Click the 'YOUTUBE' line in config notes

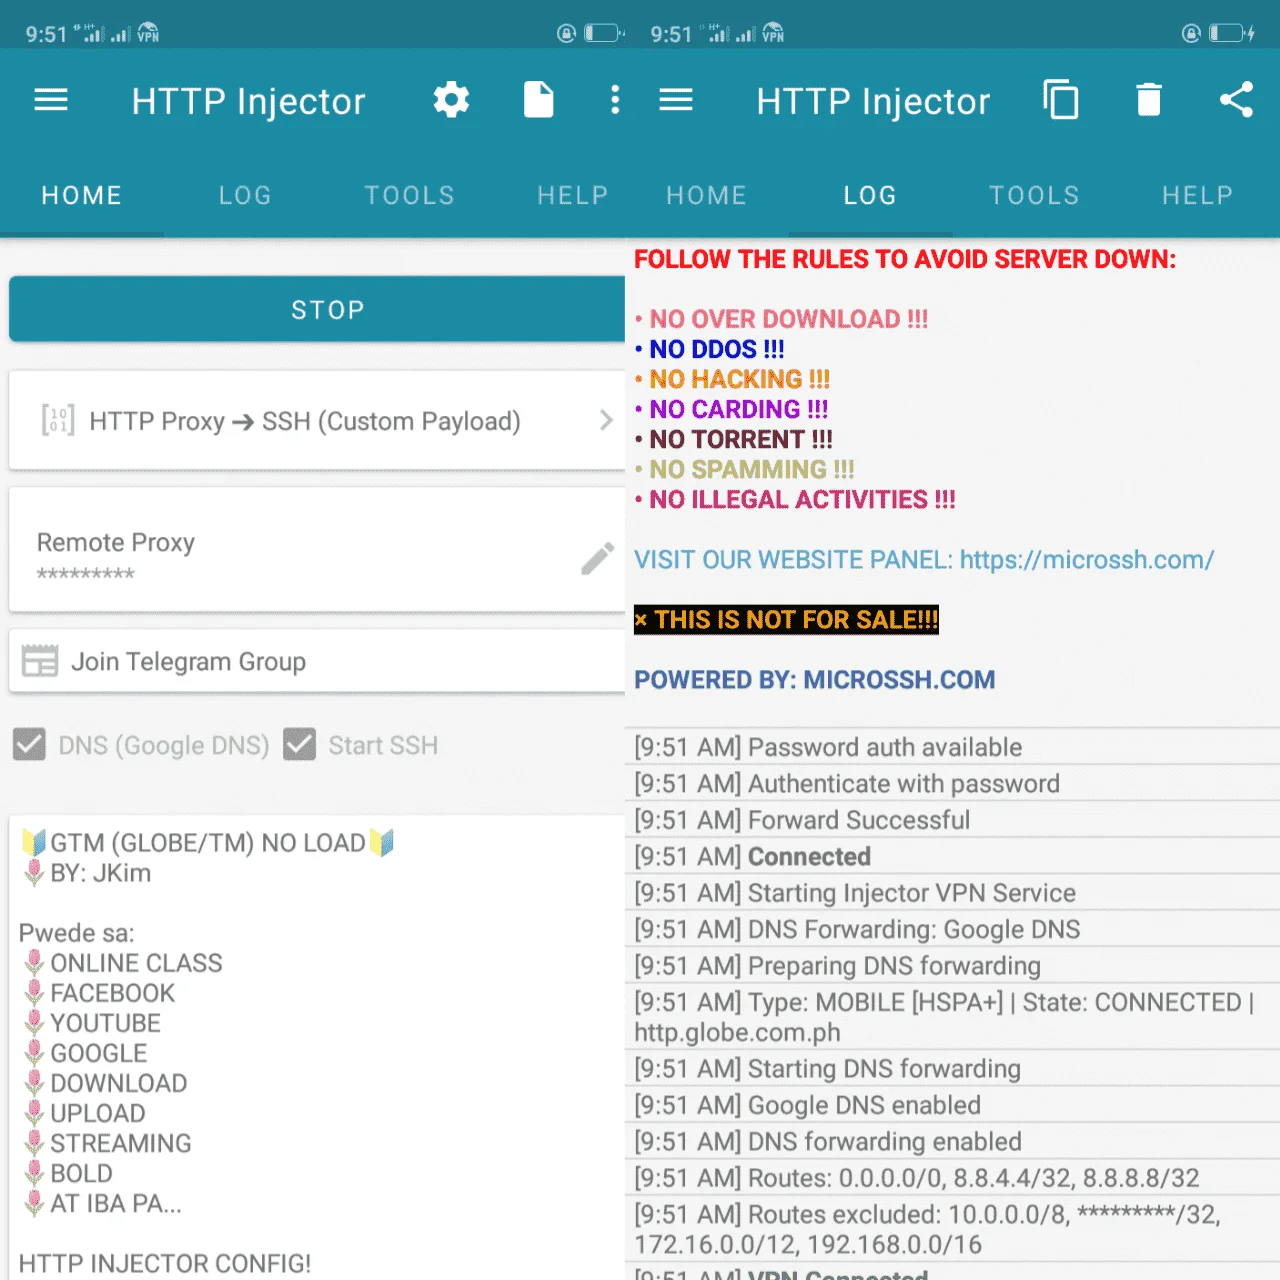tap(92, 1023)
